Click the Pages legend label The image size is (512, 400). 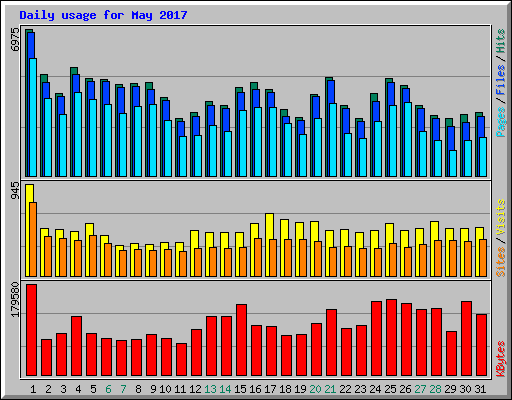pyautogui.click(x=500, y=122)
